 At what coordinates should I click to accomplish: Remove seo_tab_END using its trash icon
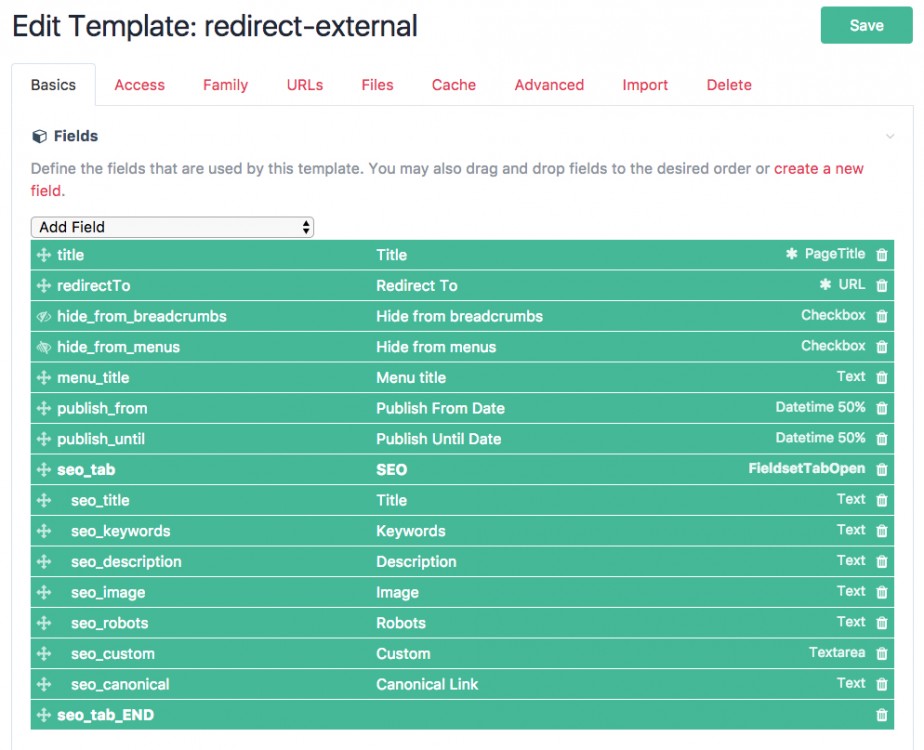tap(881, 716)
